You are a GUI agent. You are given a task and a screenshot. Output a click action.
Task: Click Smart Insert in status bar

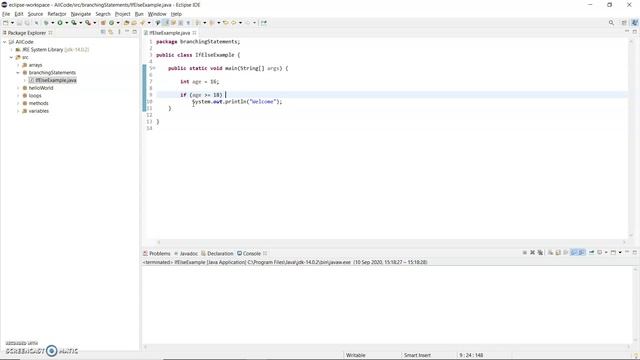[x=417, y=356]
